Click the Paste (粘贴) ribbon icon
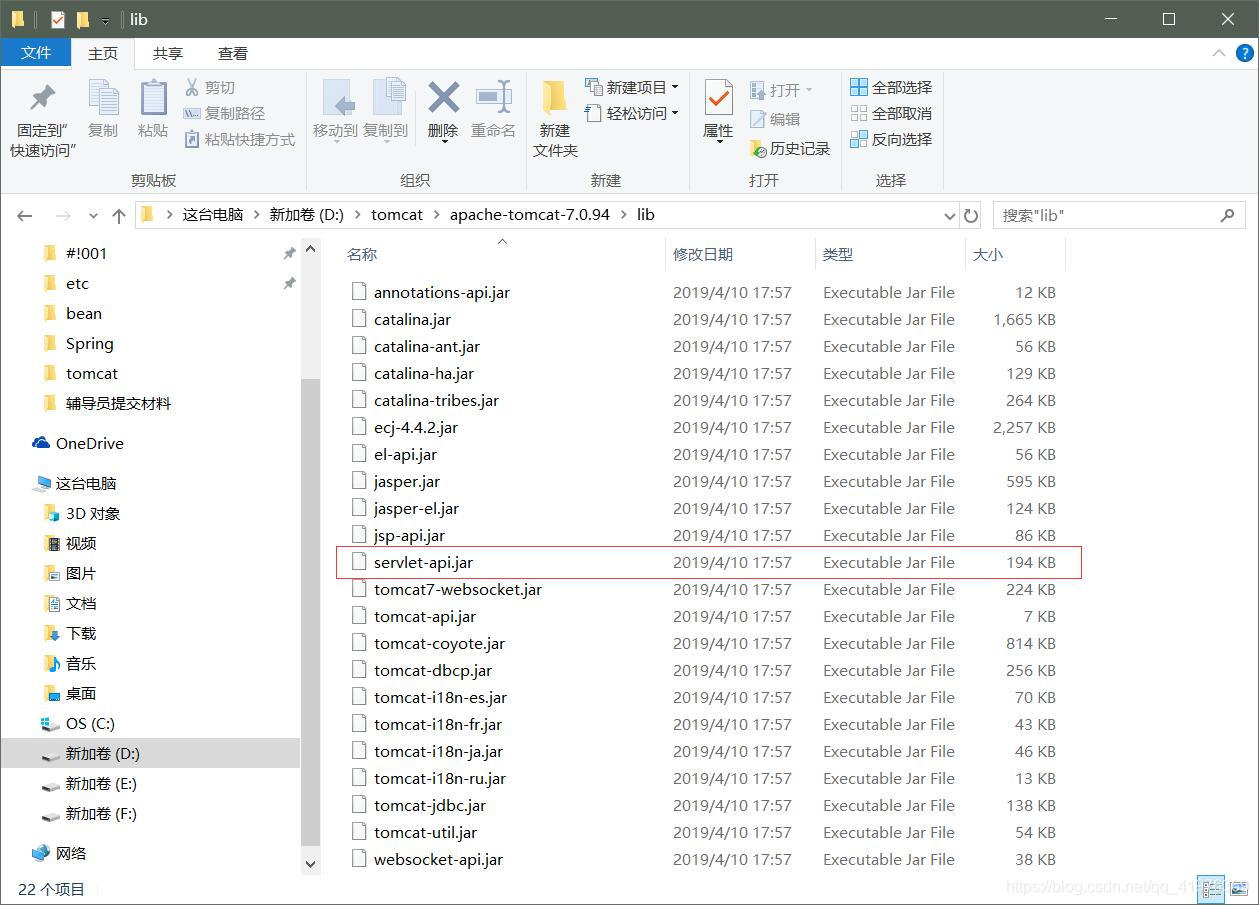The image size is (1259, 905). point(153,98)
